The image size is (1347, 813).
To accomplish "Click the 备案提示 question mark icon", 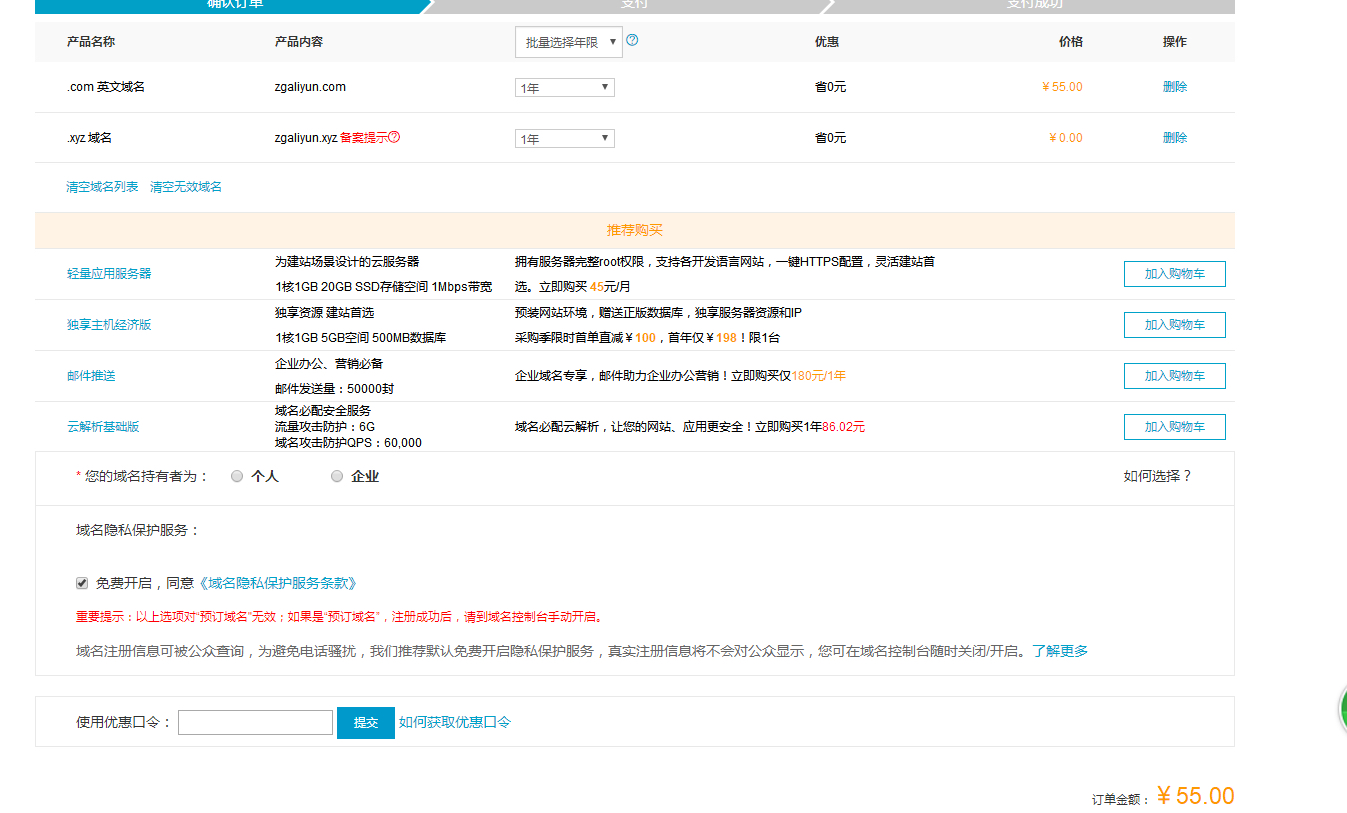I will tap(395, 138).
